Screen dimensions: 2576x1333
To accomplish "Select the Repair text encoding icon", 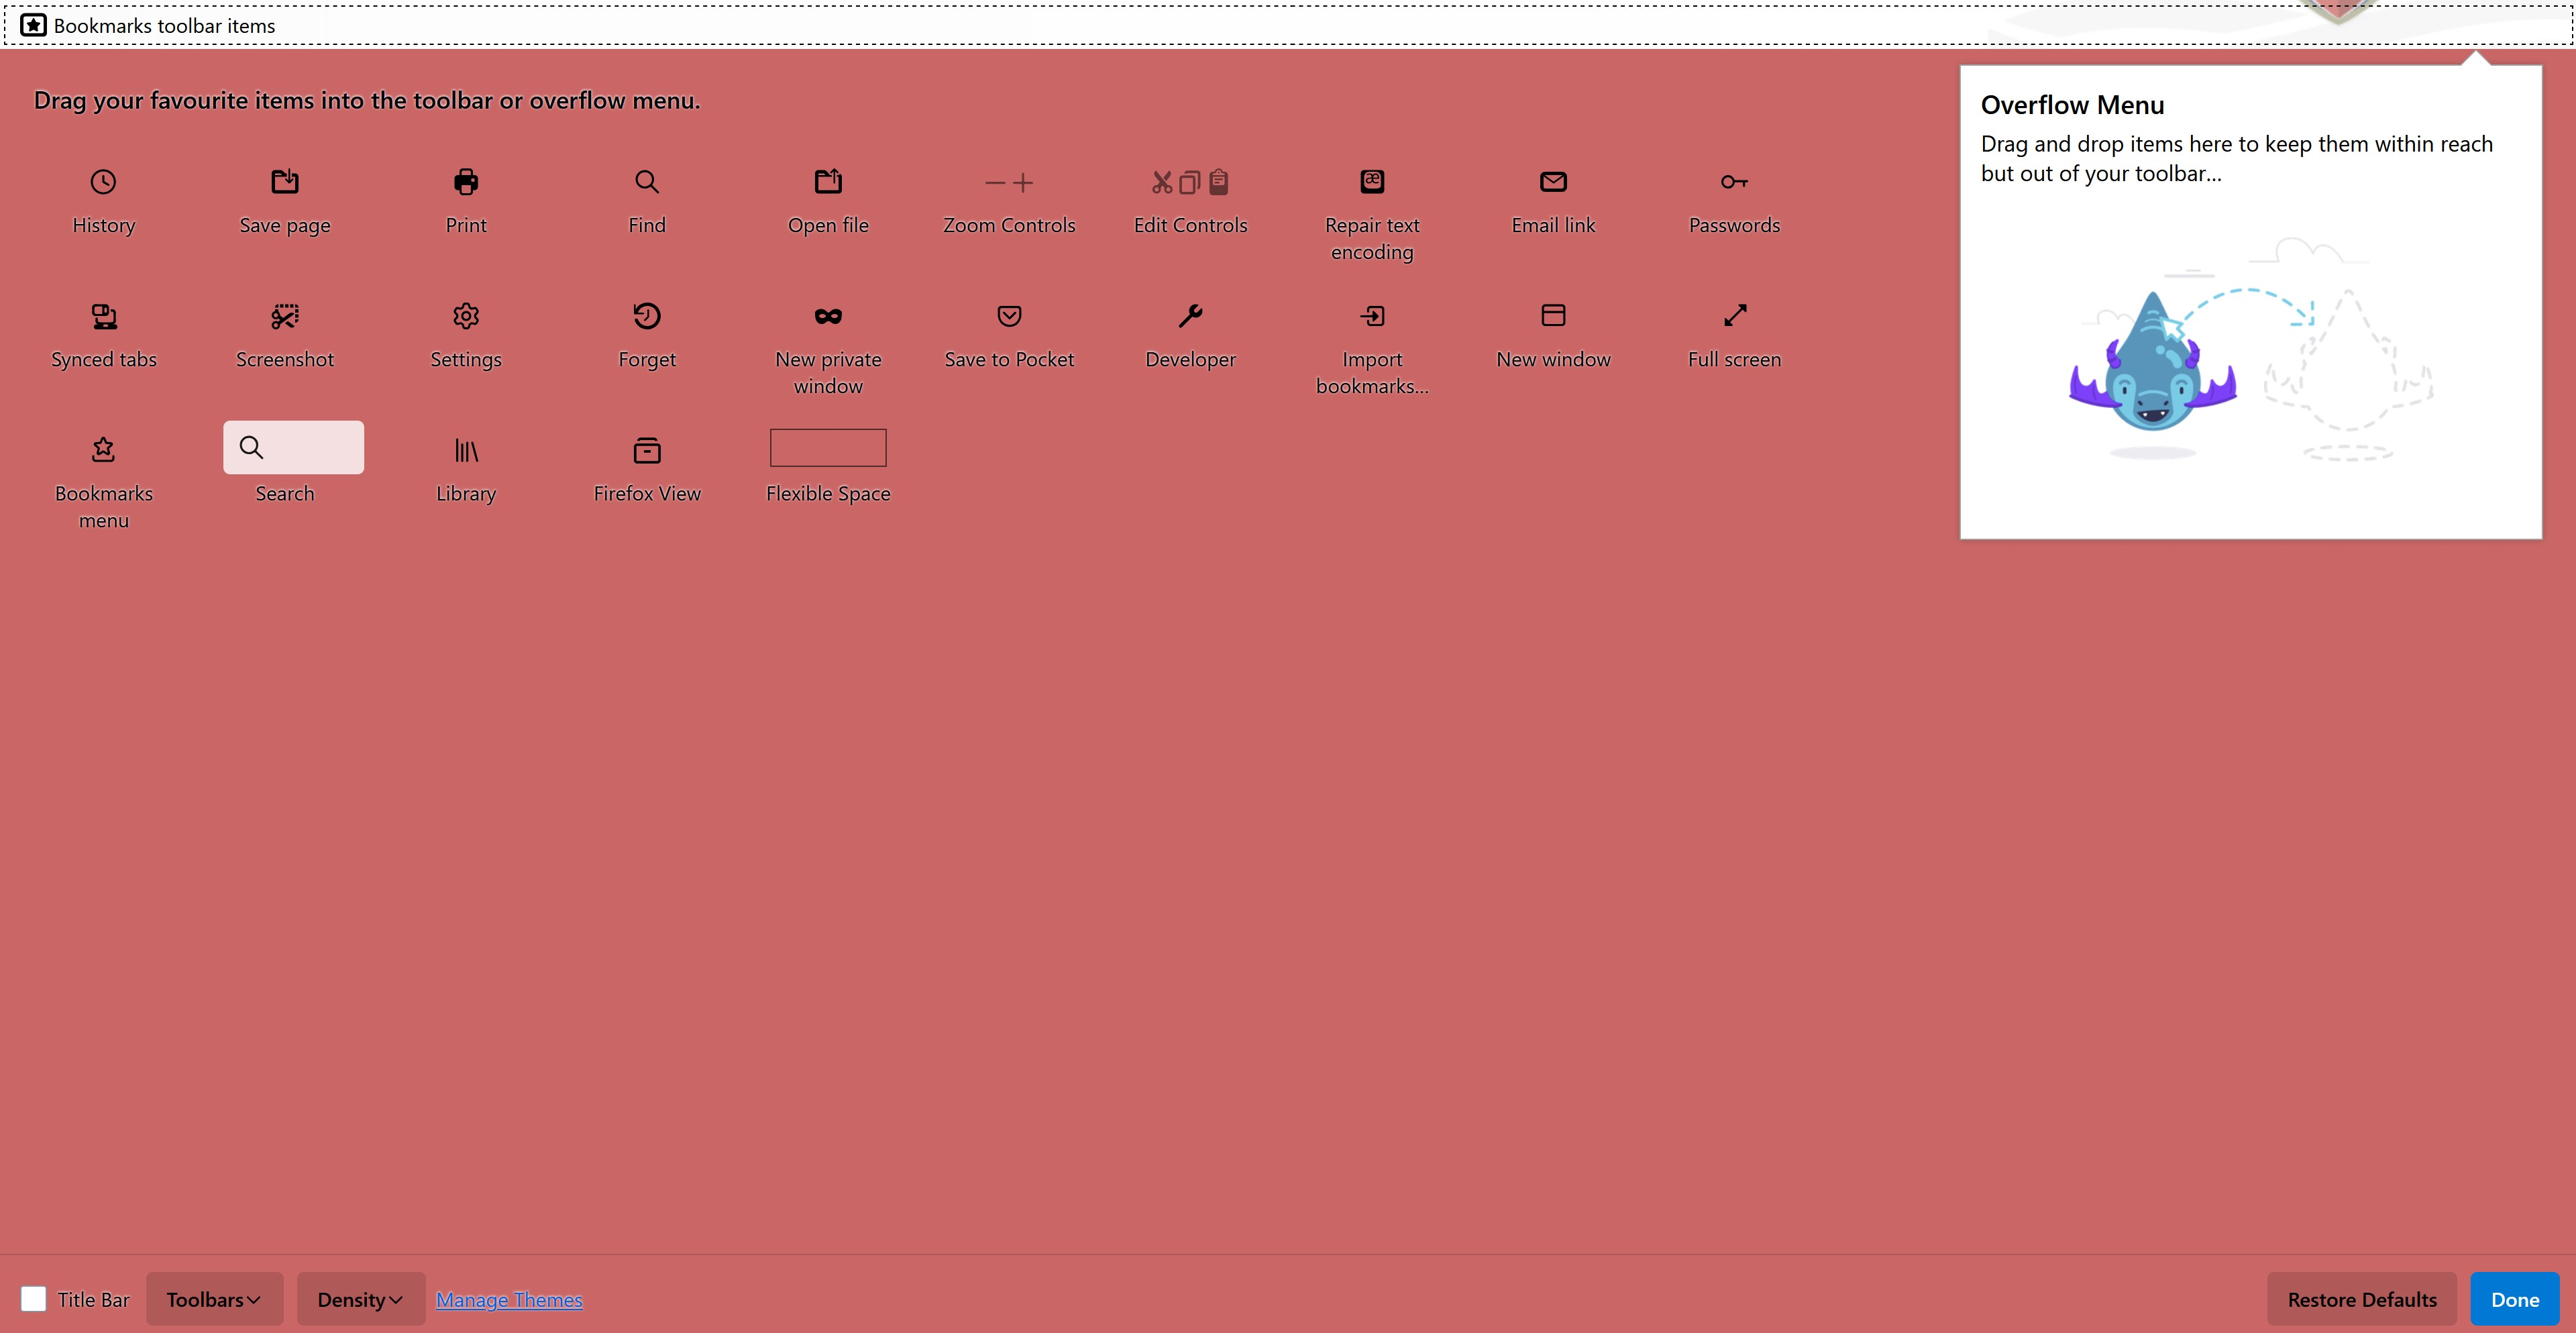I will click(x=1372, y=181).
